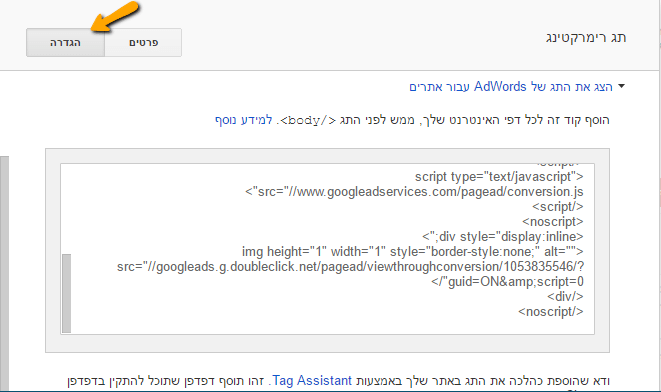Click the 'הצג את התג של AdWords עבור אתרים' link
This screenshot has width=661, height=392.
[511, 87]
